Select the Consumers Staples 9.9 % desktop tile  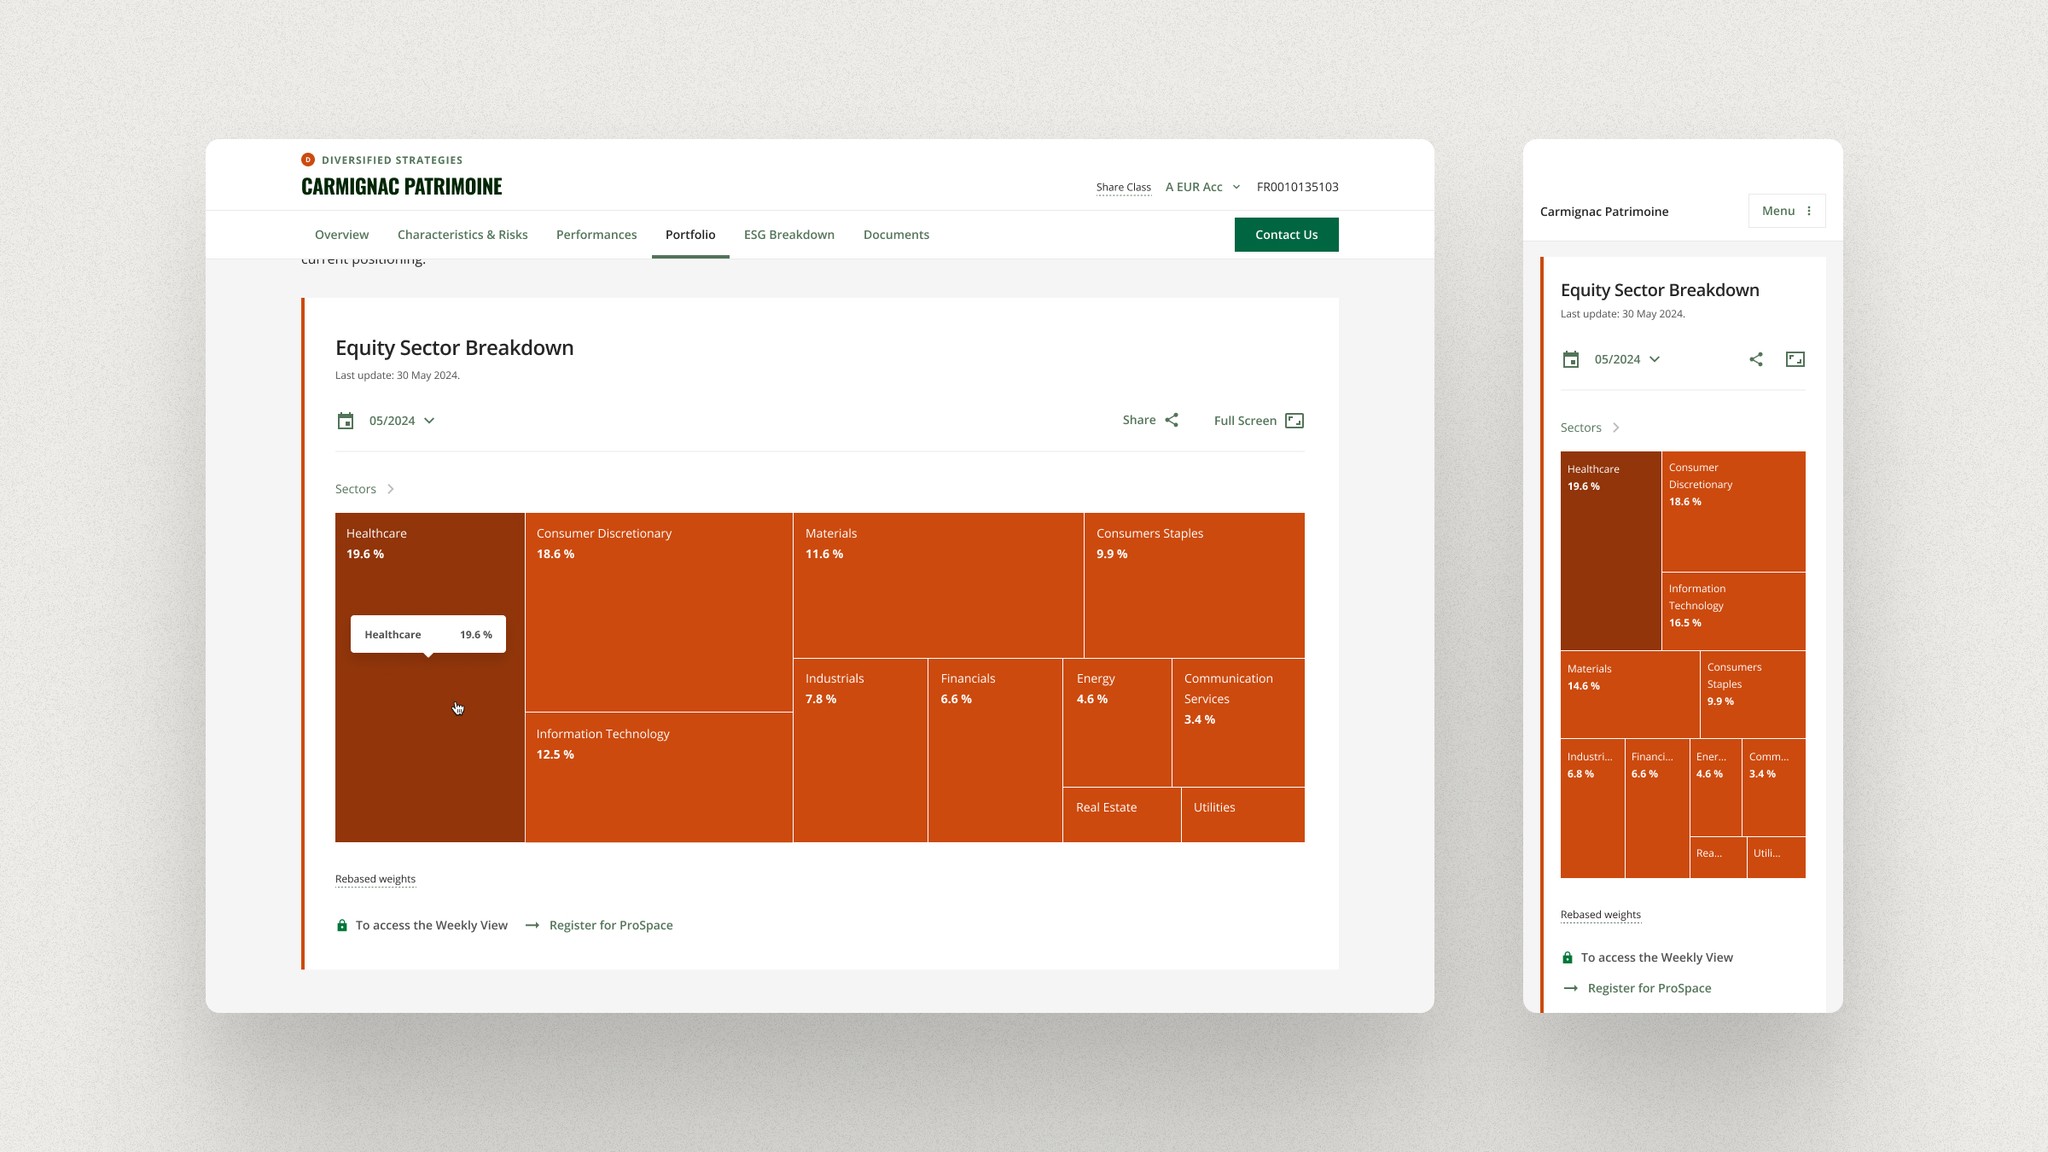click(1194, 585)
